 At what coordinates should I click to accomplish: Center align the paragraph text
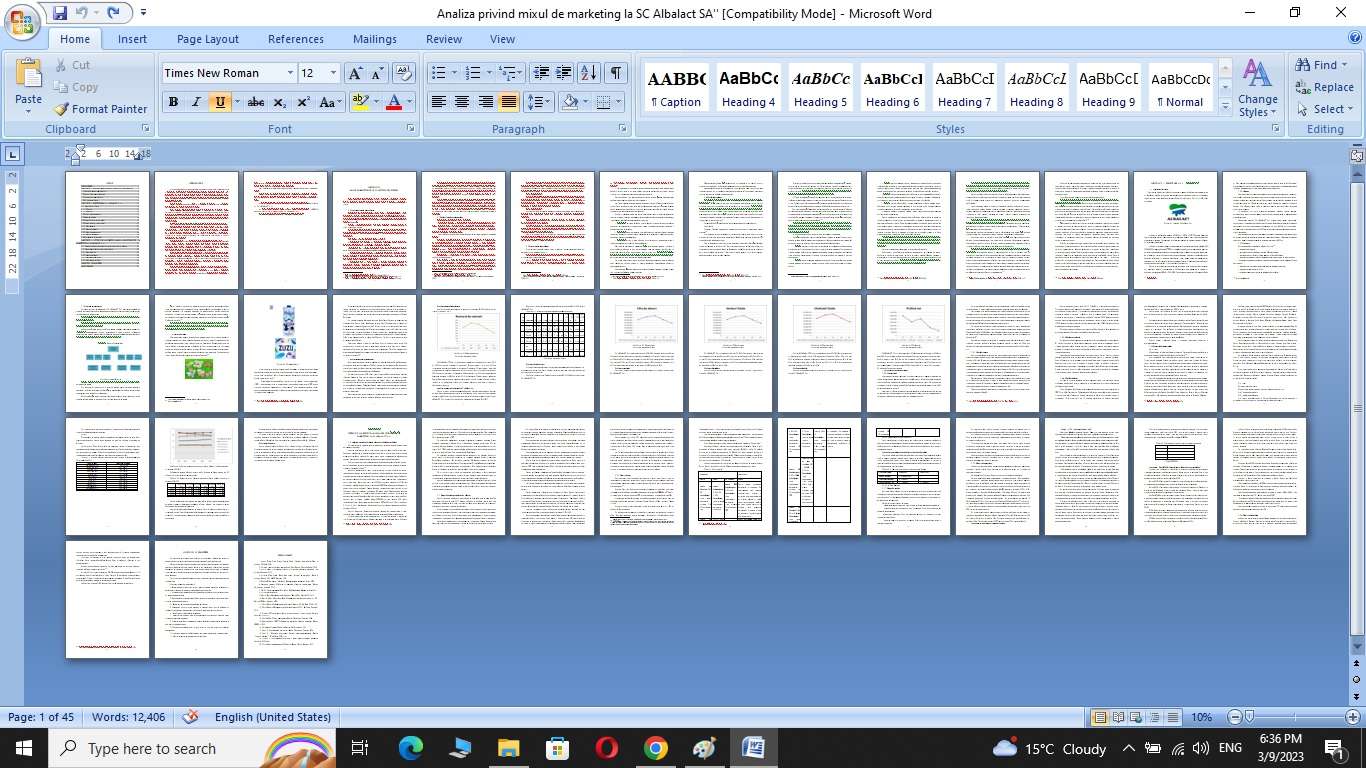coord(462,102)
